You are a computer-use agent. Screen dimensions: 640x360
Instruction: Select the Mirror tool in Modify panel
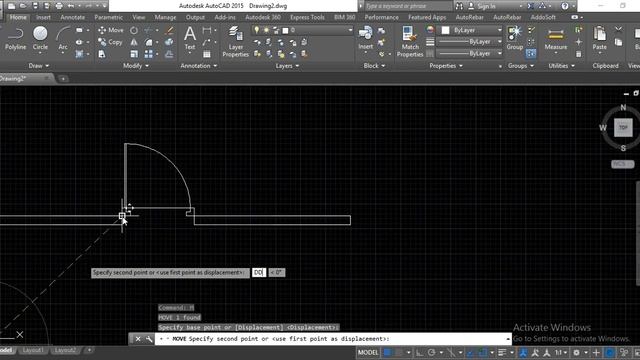point(134,42)
